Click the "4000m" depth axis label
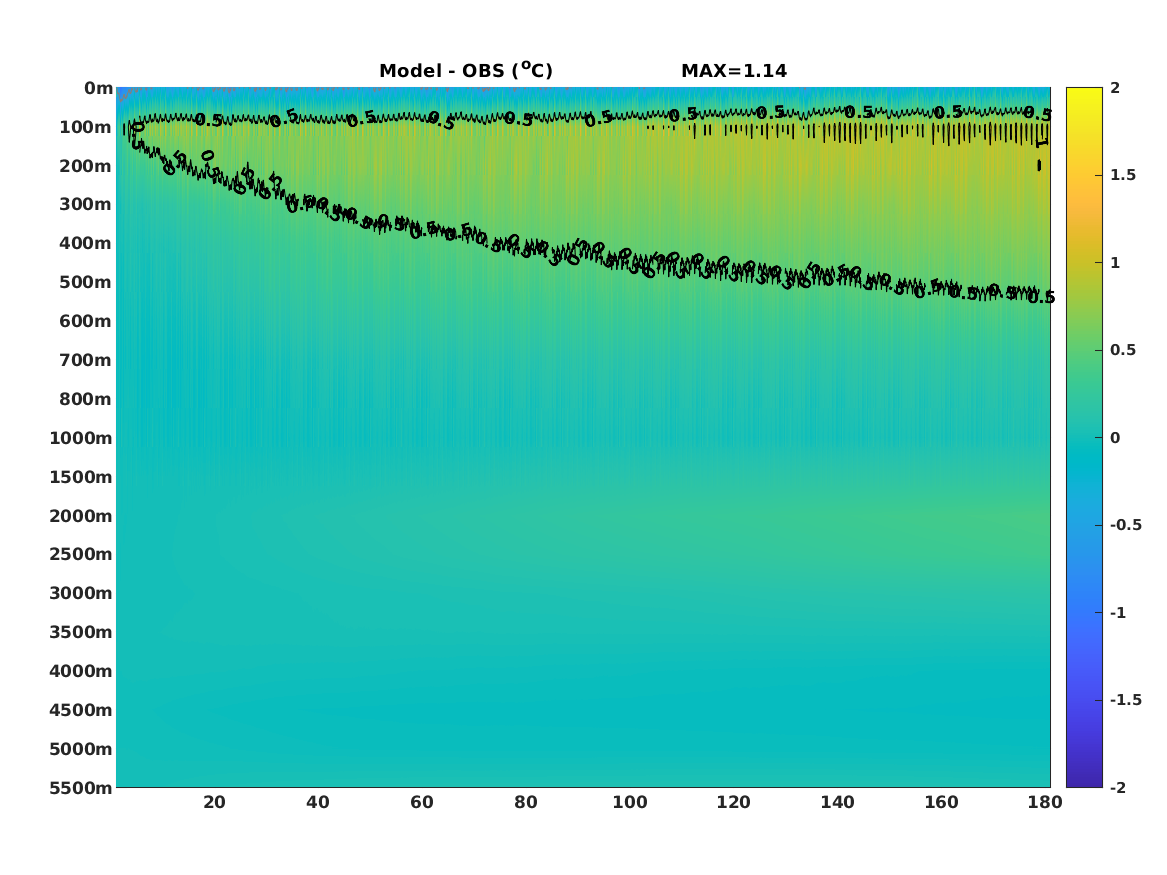Image resolution: width=1167 pixels, height=875 pixels. pos(81,671)
